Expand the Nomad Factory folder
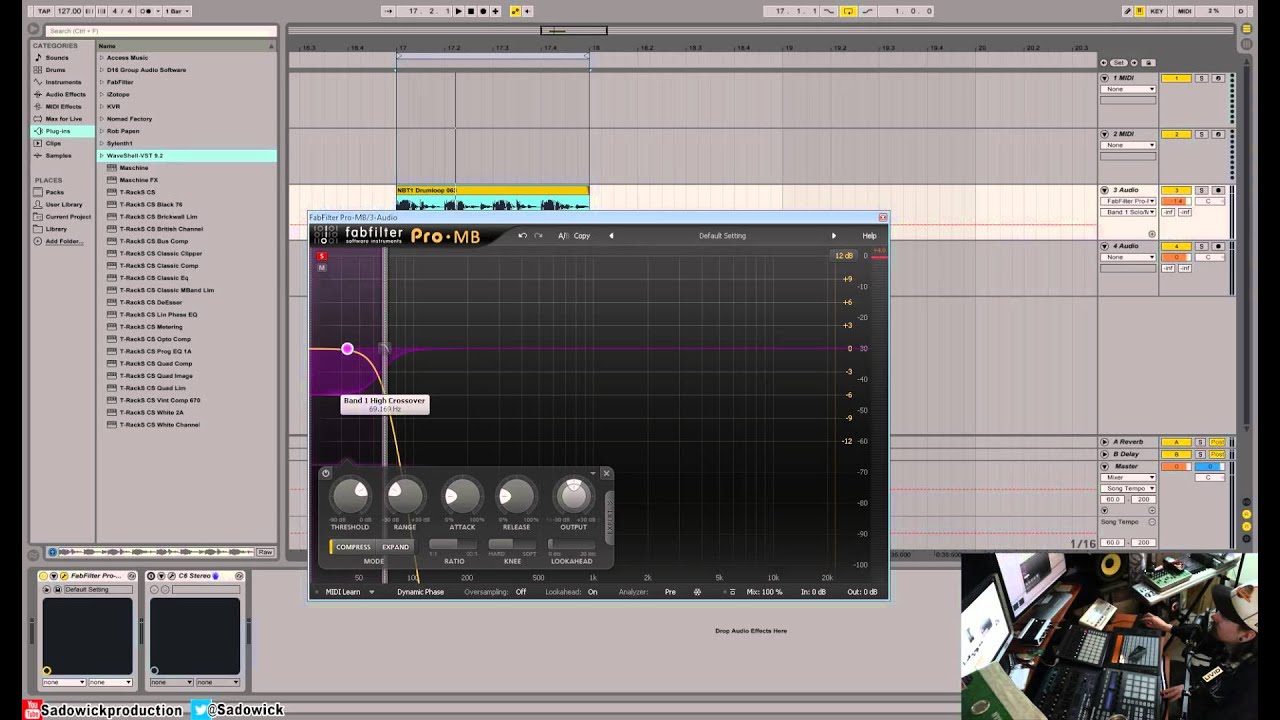Viewport: 1280px width, 720px height. 102,119
